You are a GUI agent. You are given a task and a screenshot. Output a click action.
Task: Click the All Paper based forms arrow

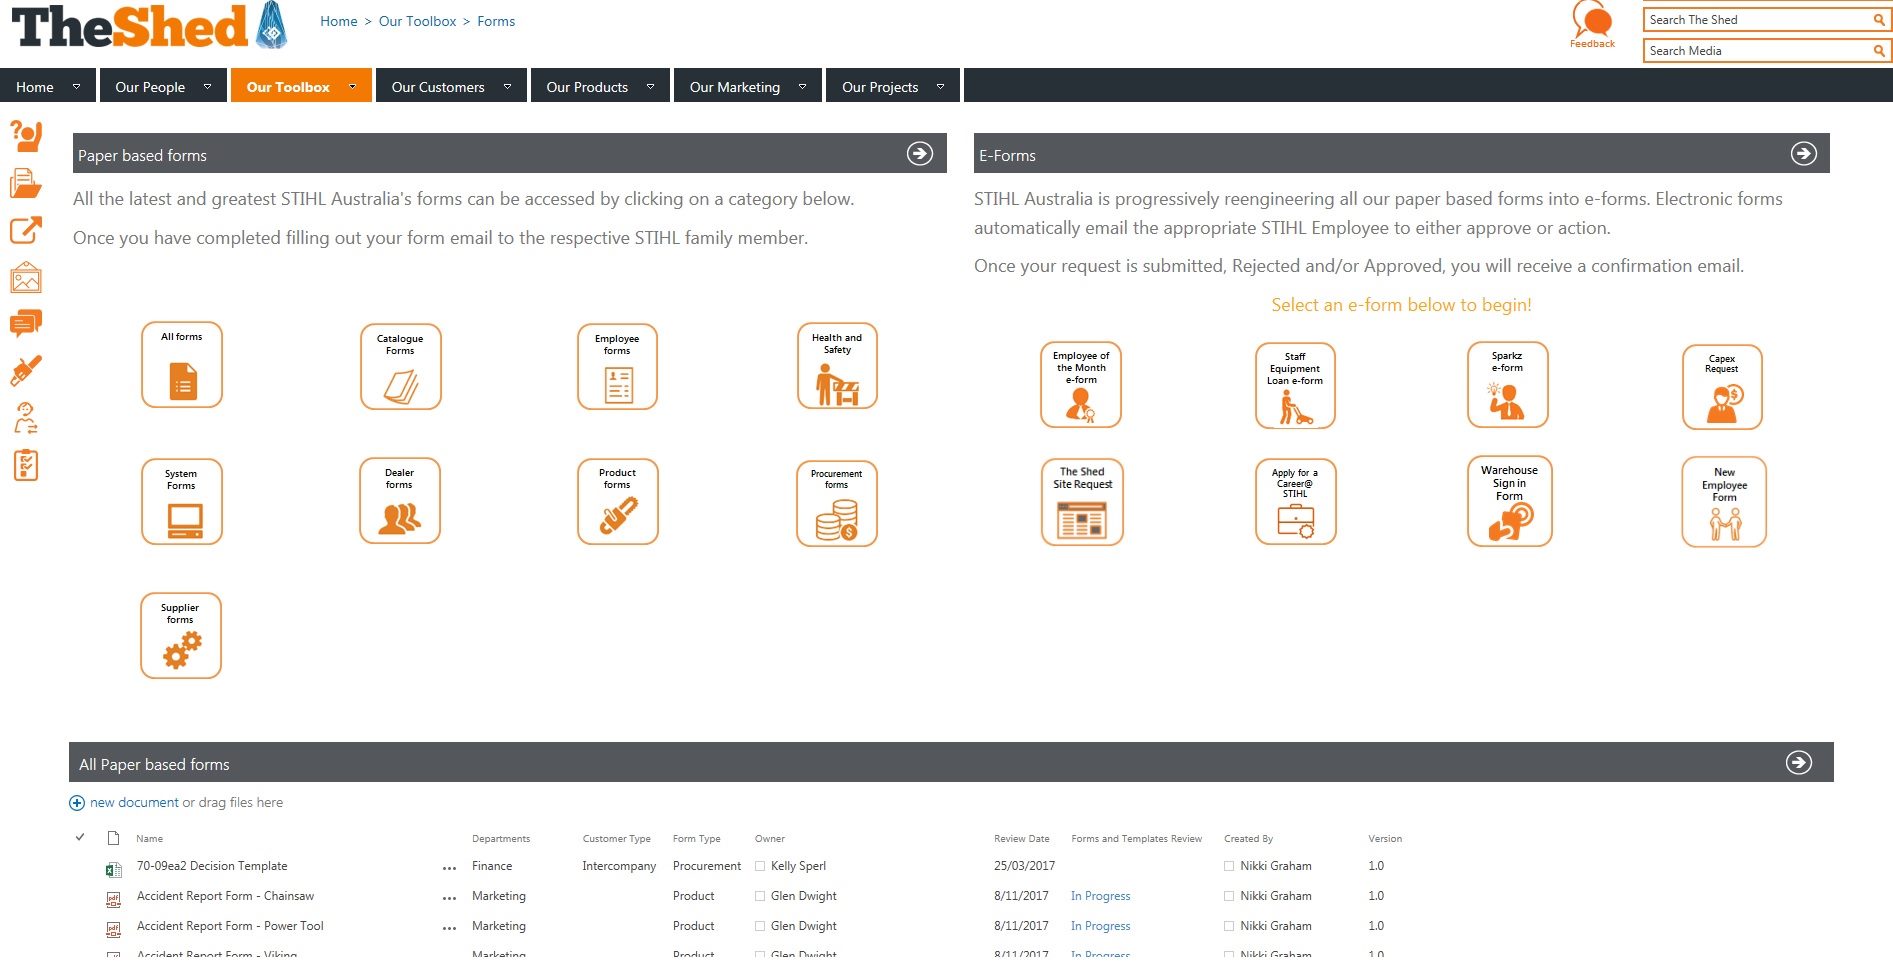[1799, 762]
